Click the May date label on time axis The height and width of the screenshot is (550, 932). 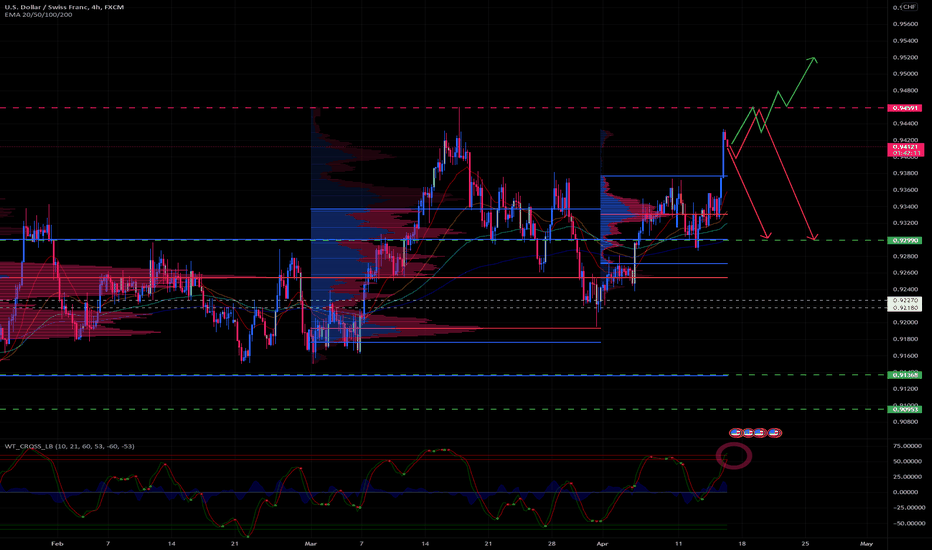[x=867, y=543]
